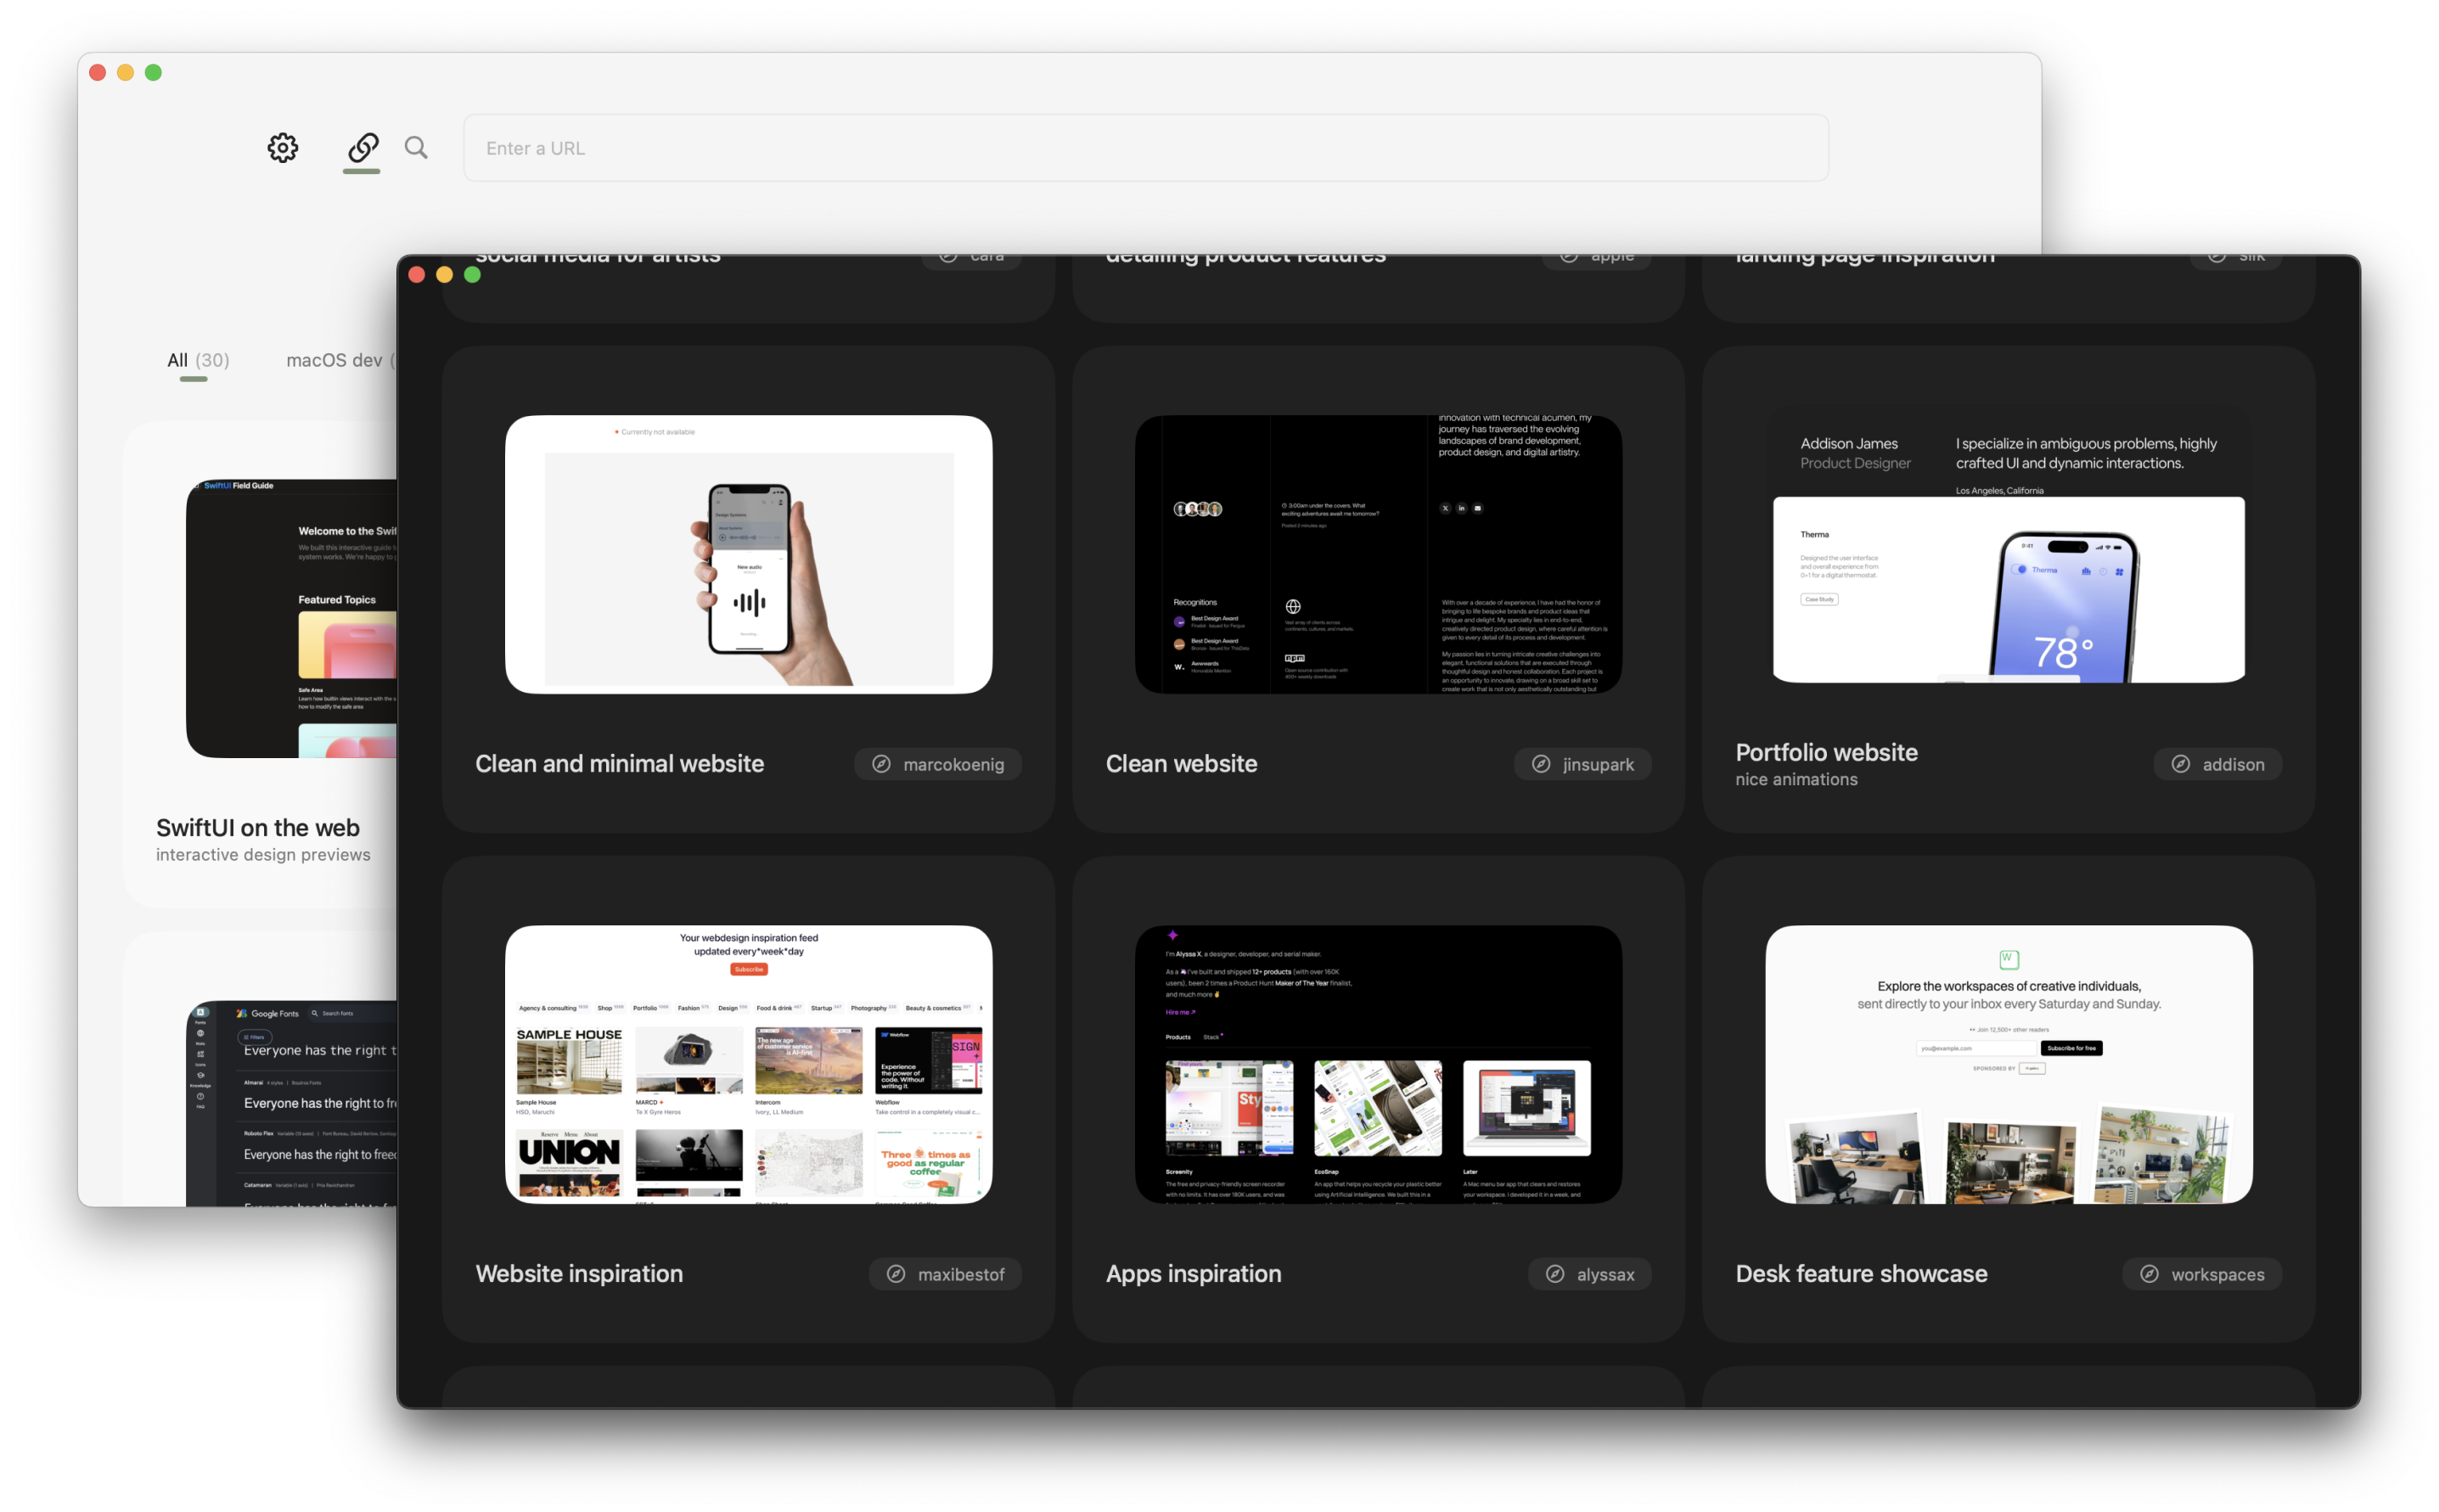Open the maxibestof link badge
Viewport: 2439px width, 1512px height.
[x=945, y=1274]
